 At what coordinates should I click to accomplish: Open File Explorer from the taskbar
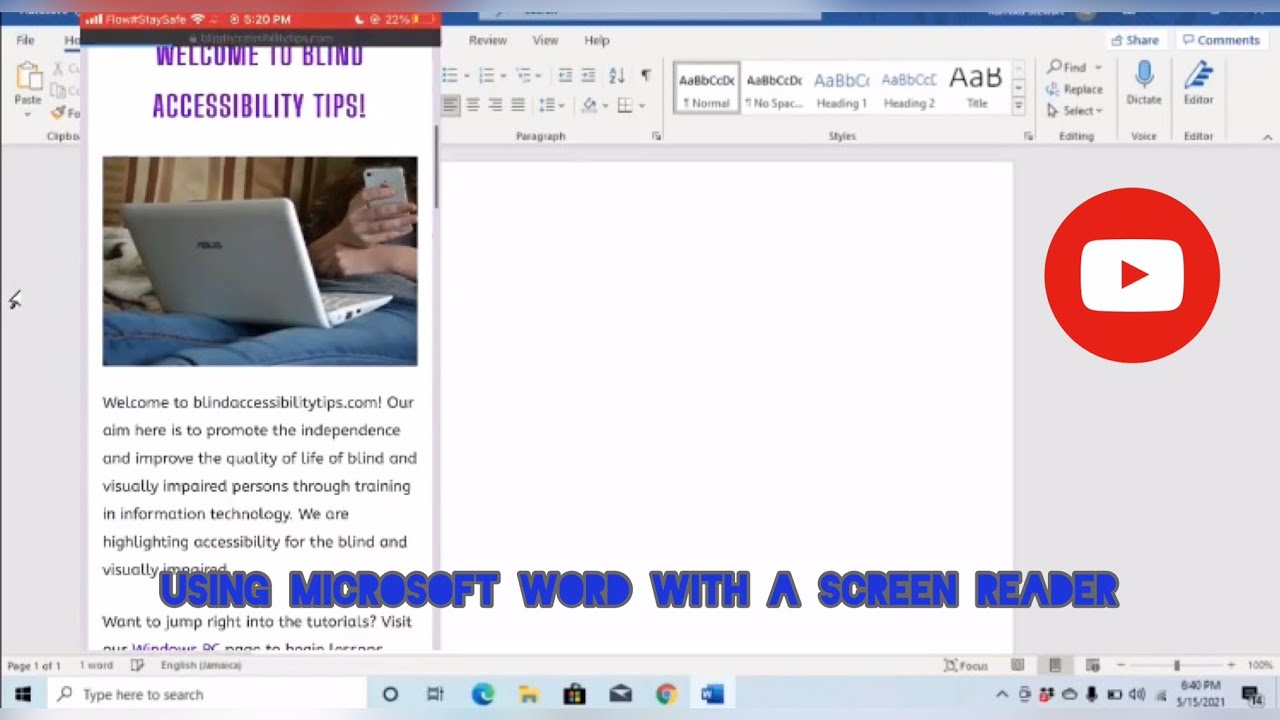[528, 694]
